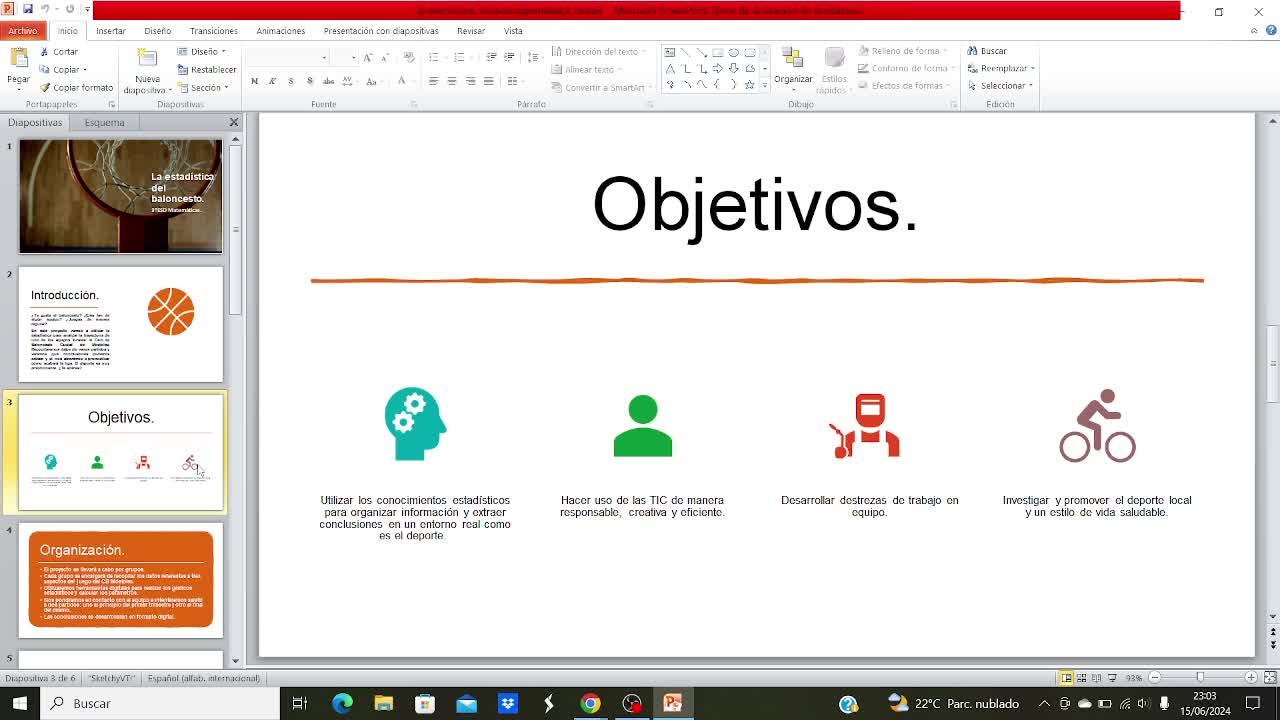The image size is (1280, 720).
Task: Justify the paragraph text
Action: [488, 81]
